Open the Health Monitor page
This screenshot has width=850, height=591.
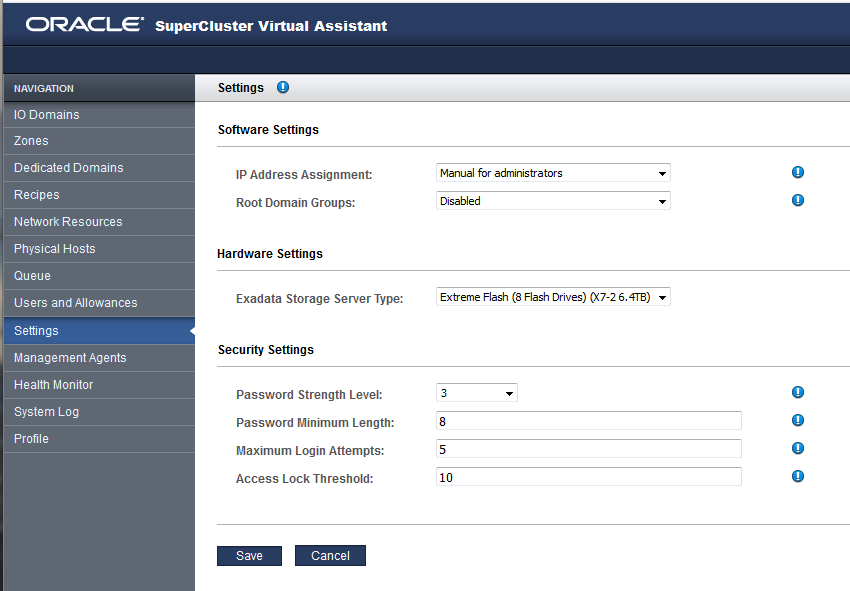click(x=54, y=384)
